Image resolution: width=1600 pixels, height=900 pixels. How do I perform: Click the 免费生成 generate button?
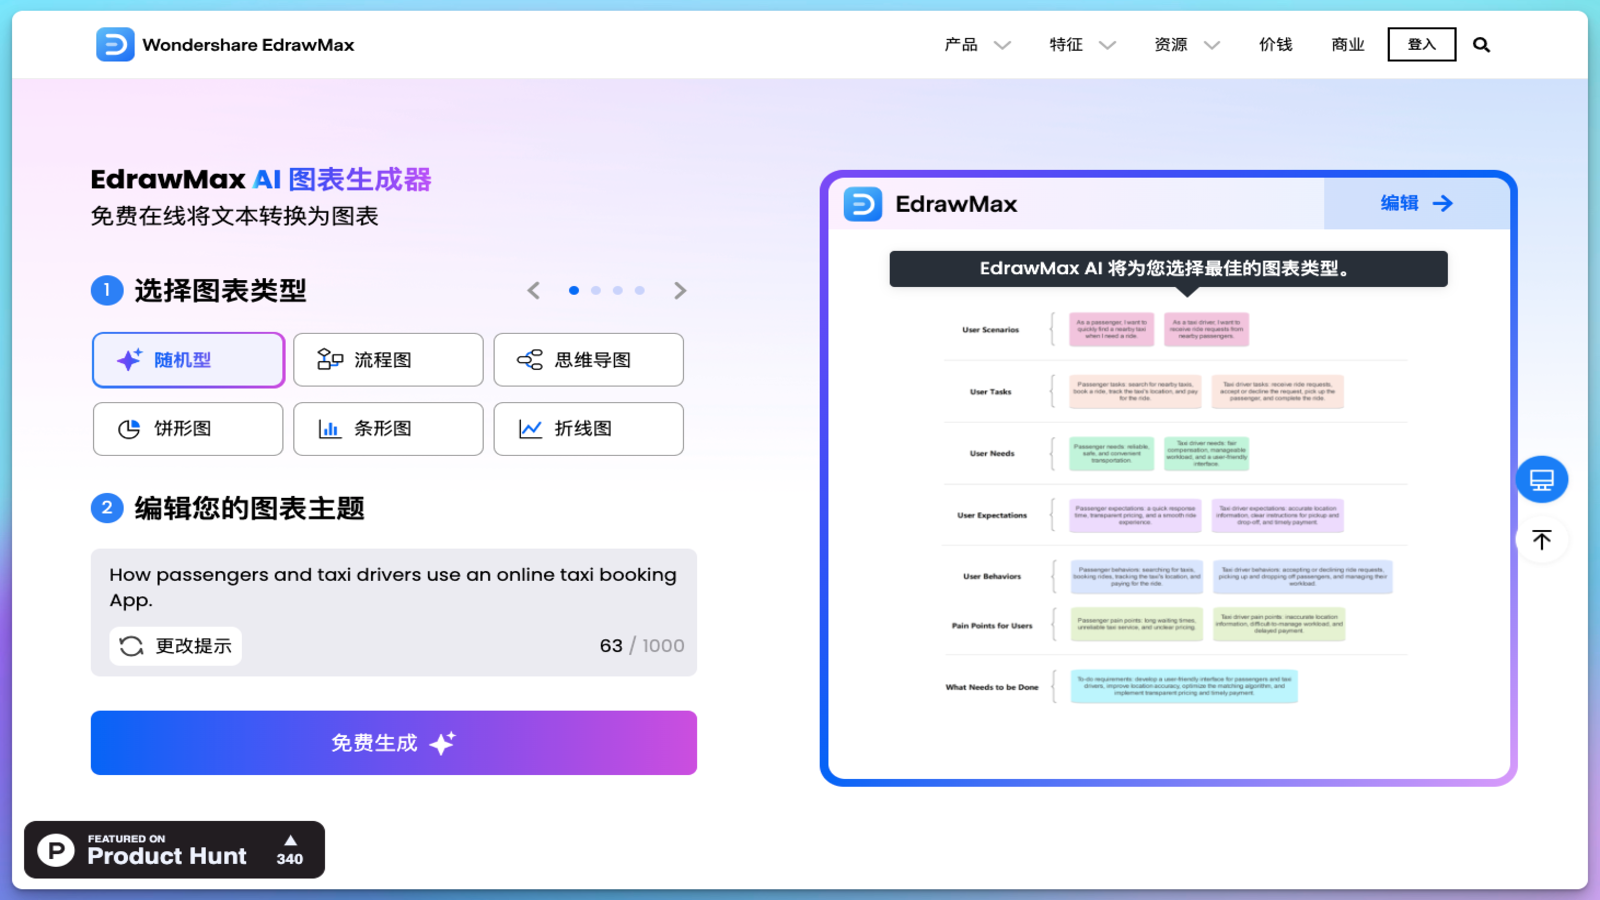click(394, 743)
